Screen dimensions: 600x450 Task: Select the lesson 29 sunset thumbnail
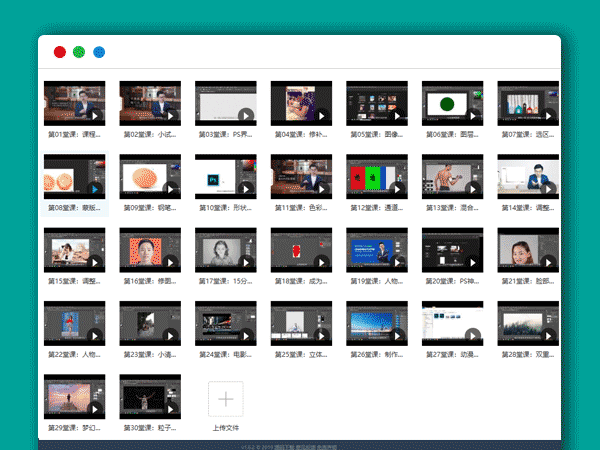pyautogui.click(x=75, y=399)
